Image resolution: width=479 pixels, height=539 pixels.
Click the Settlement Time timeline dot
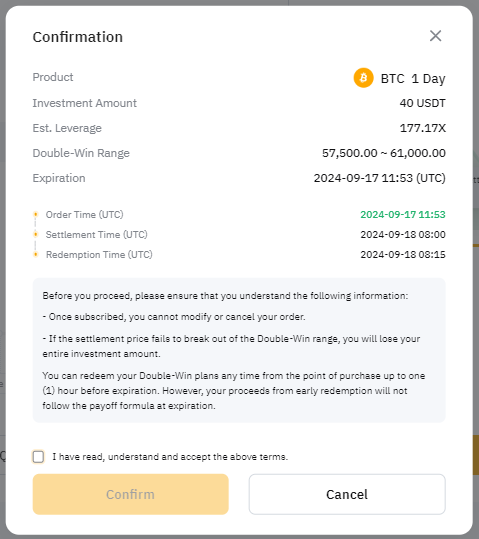[x=35, y=234]
